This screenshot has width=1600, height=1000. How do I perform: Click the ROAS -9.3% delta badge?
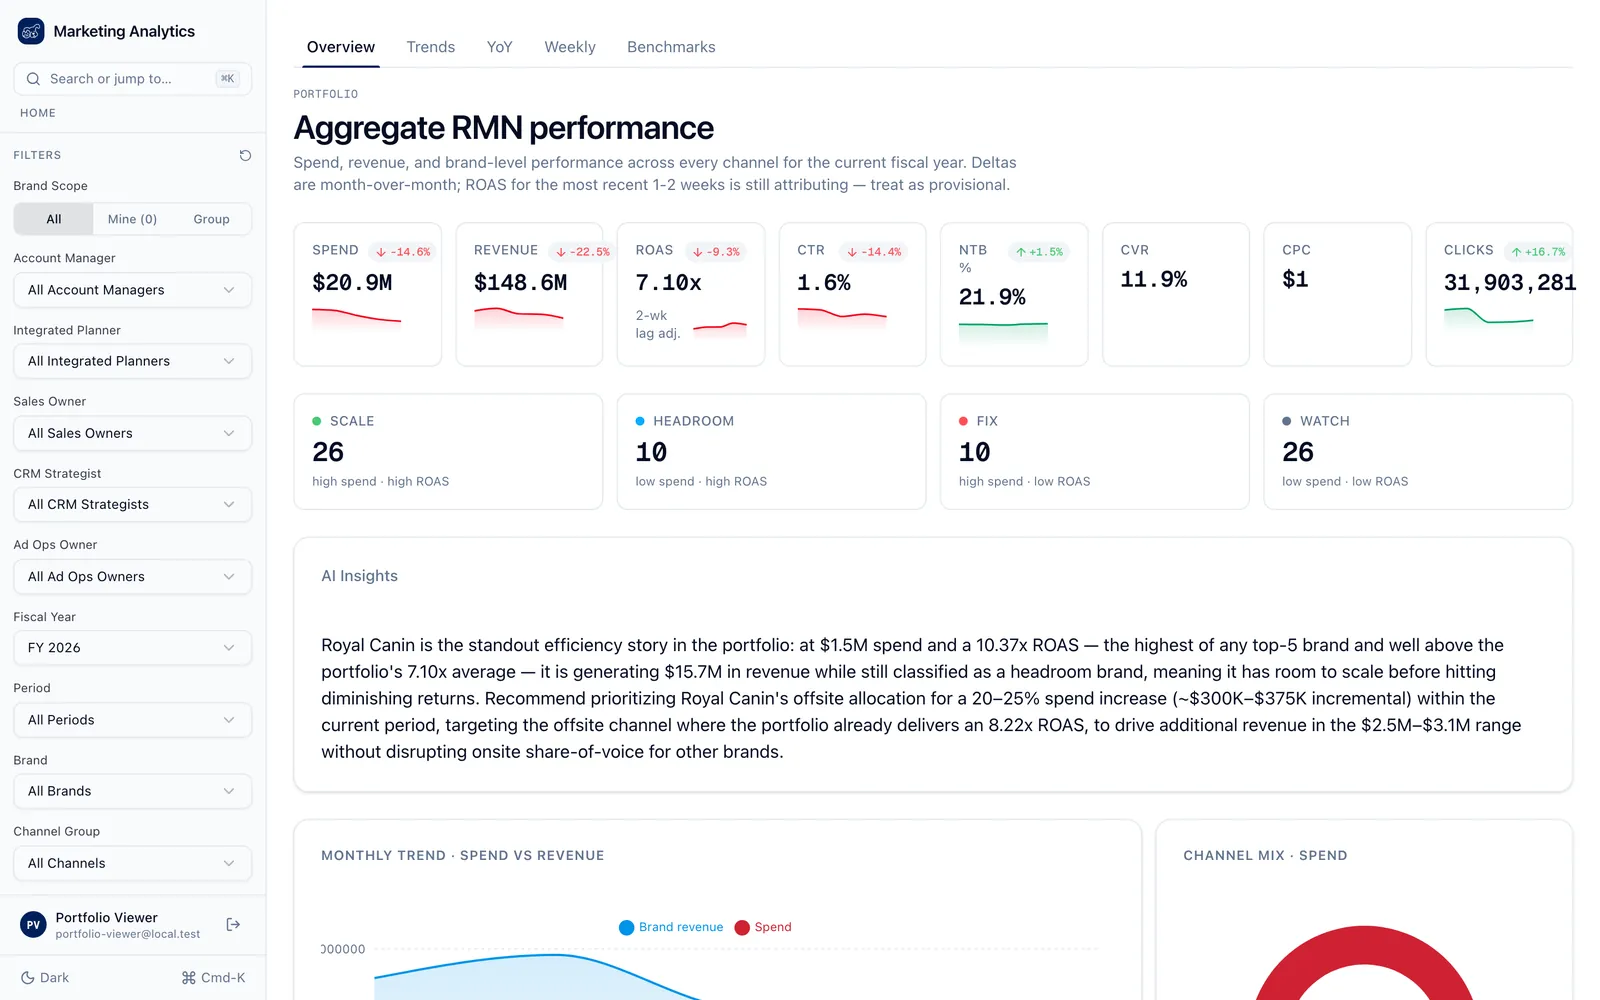pos(716,252)
